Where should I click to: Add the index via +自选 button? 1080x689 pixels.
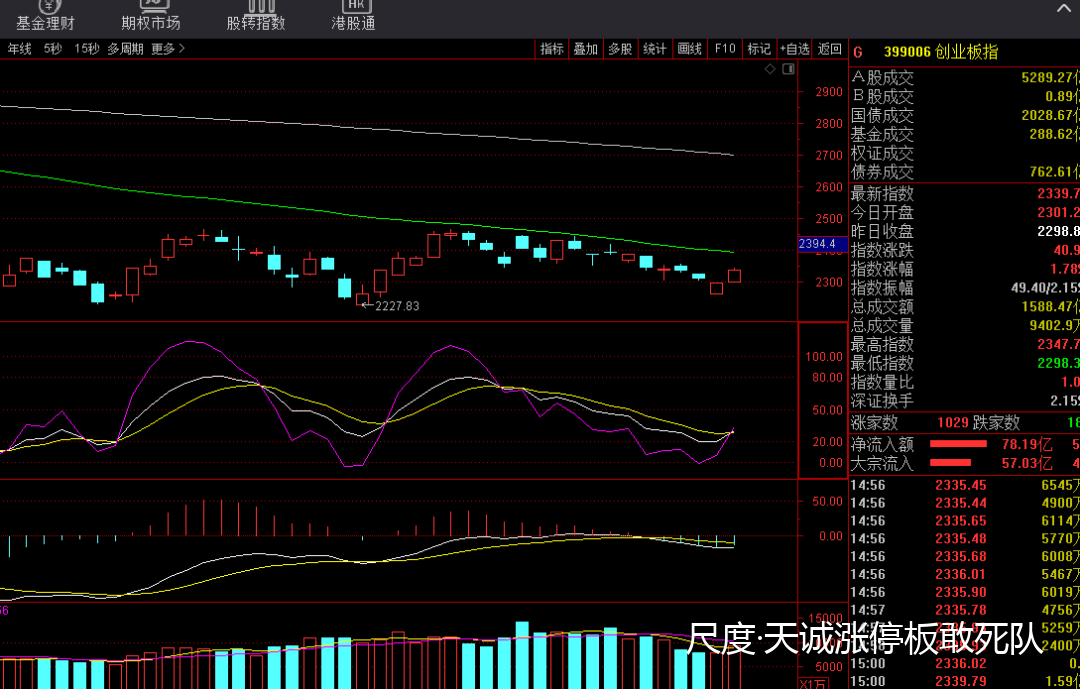pos(794,48)
